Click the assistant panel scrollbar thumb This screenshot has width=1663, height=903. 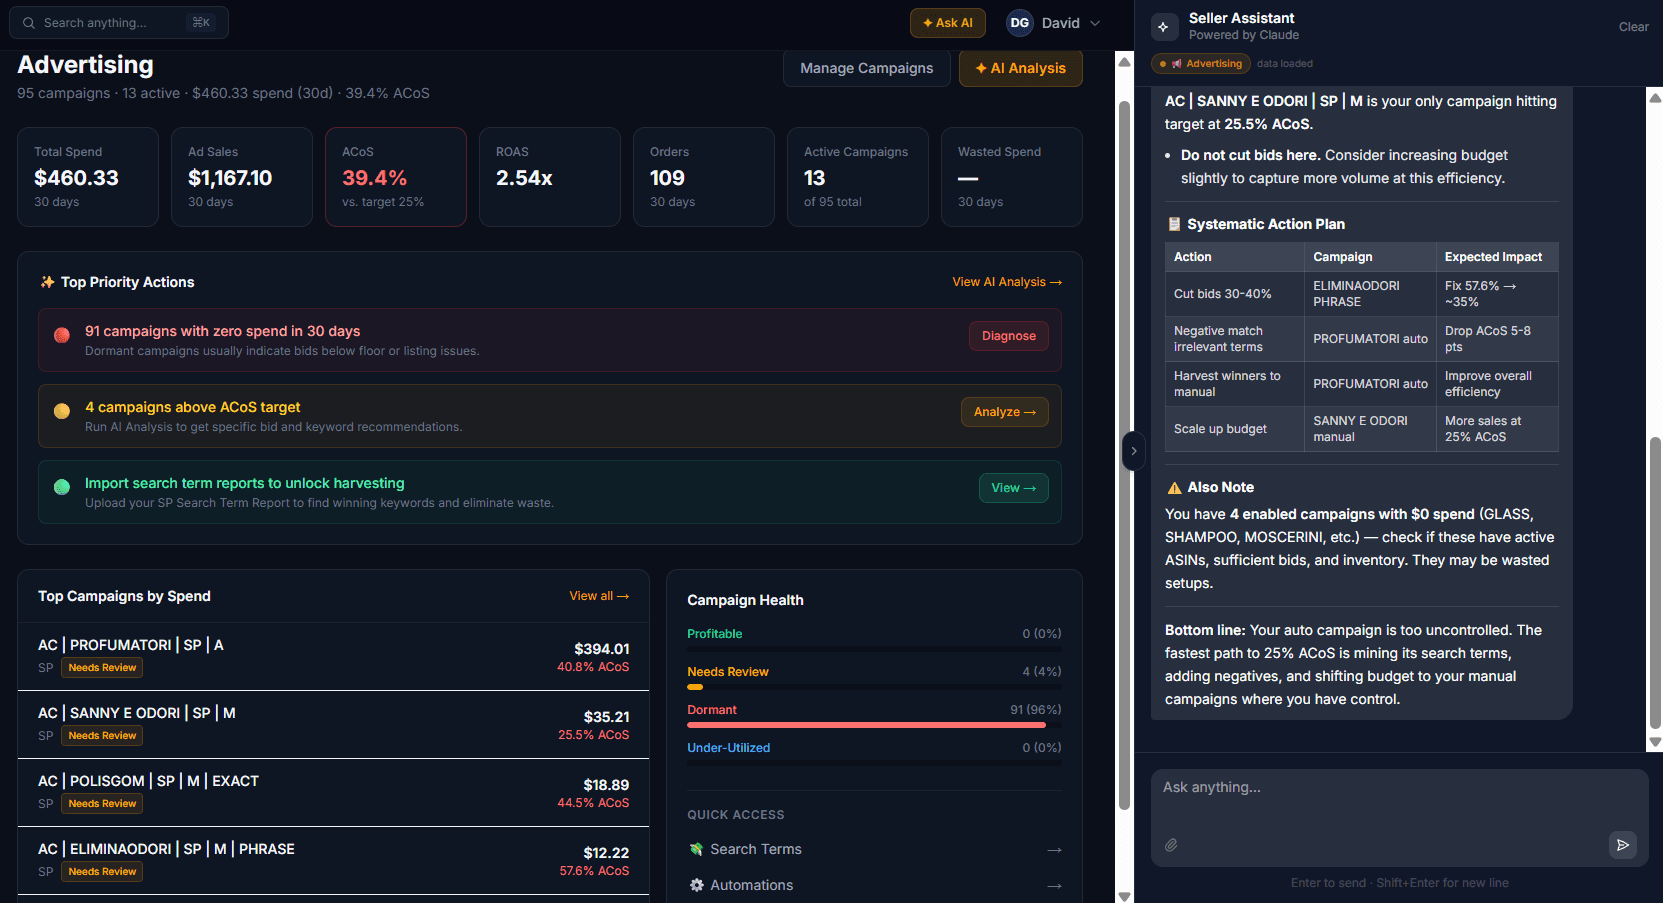[x=1655, y=583]
